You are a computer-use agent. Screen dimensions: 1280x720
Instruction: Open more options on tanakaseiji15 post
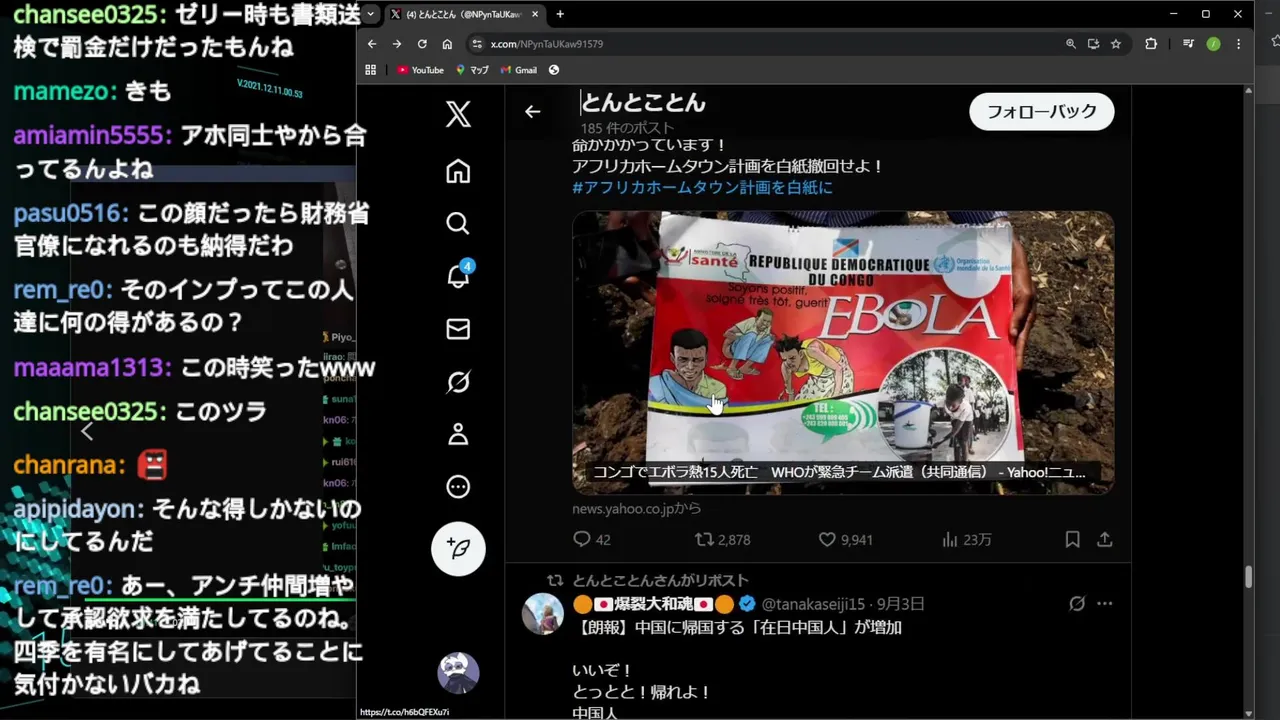click(1105, 604)
